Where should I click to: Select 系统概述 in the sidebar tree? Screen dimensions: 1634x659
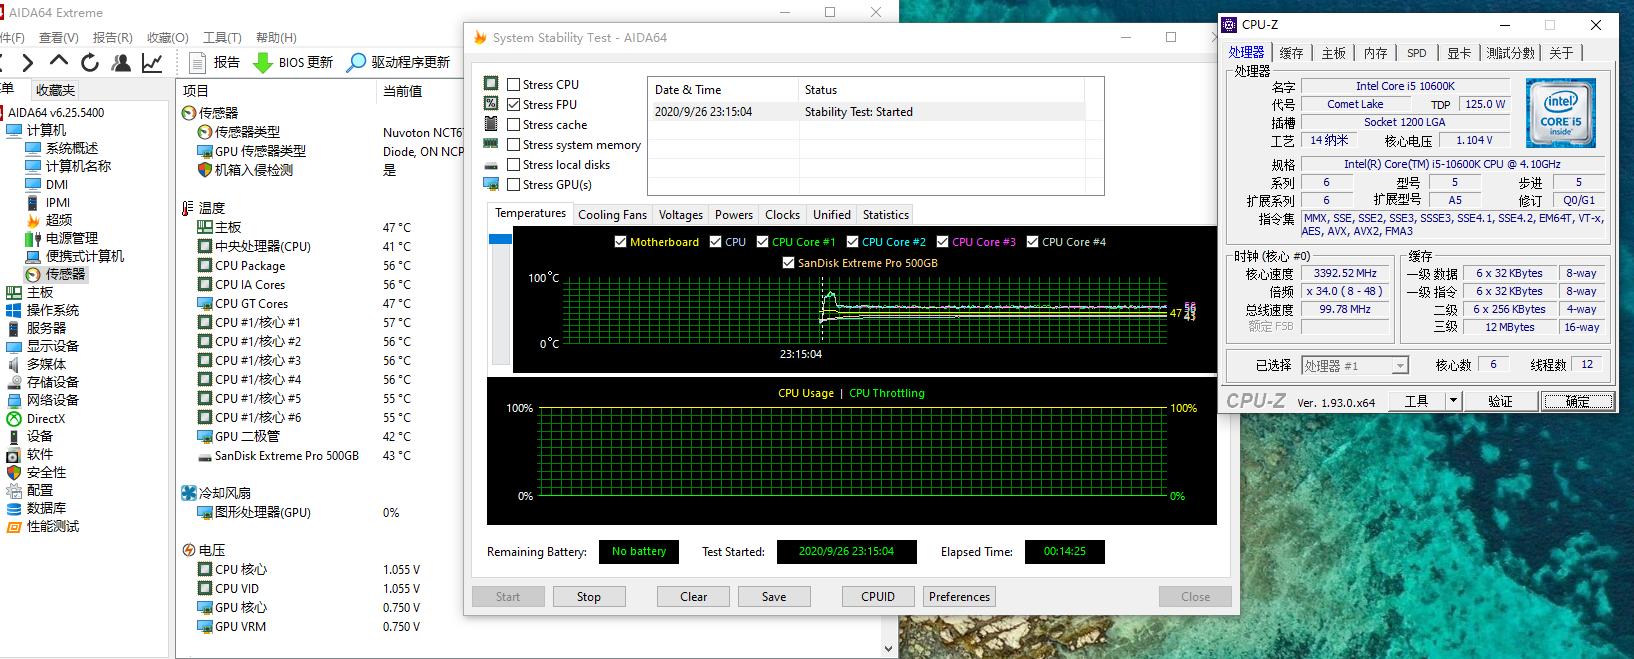coord(72,148)
